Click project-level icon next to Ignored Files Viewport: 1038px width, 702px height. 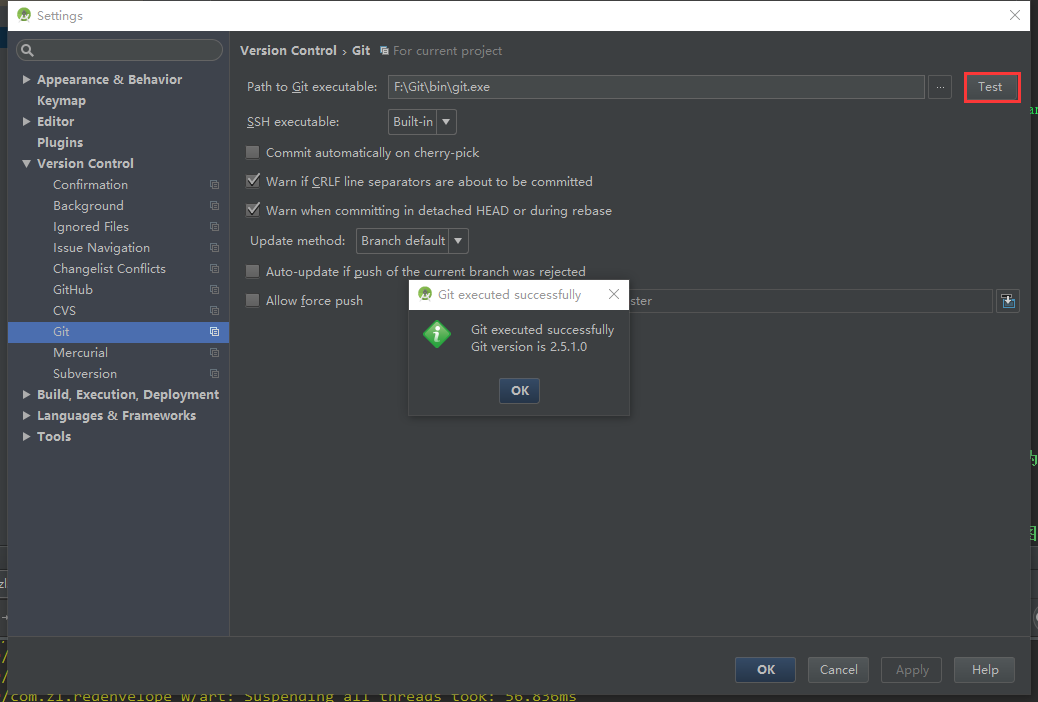point(214,226)
